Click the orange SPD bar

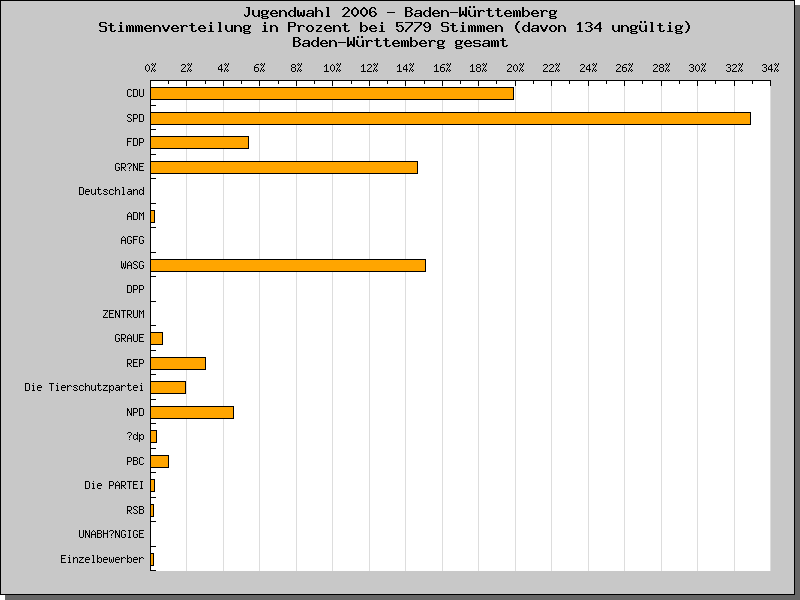point(450,118)
